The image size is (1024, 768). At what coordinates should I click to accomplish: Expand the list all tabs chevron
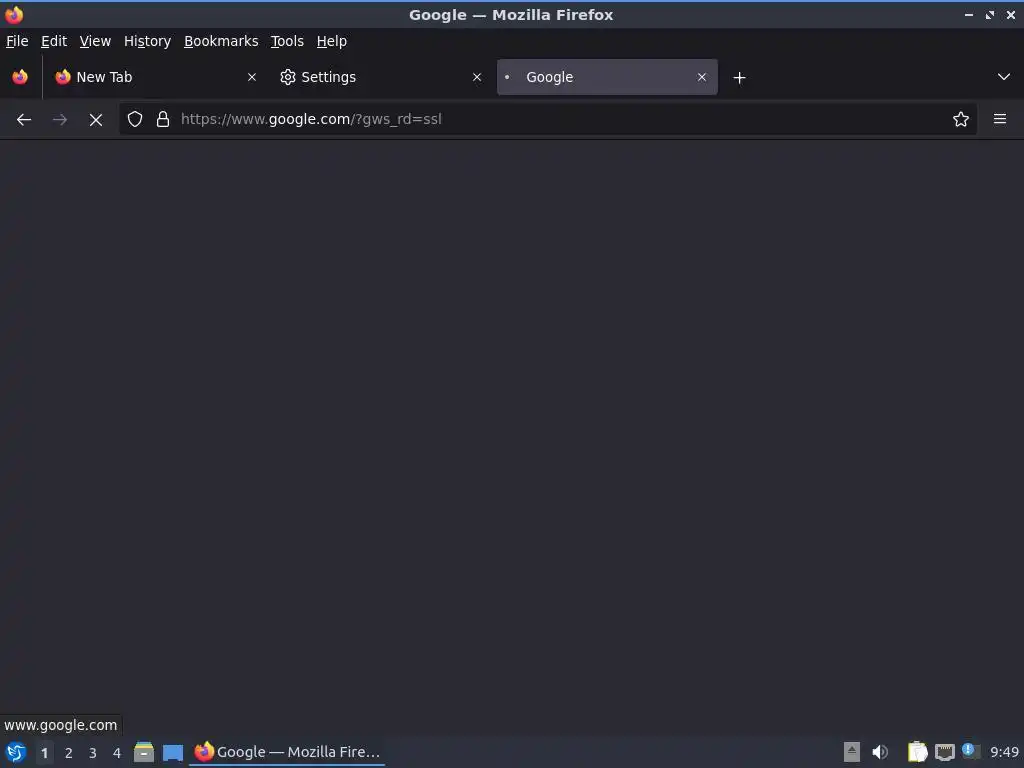1004,77
